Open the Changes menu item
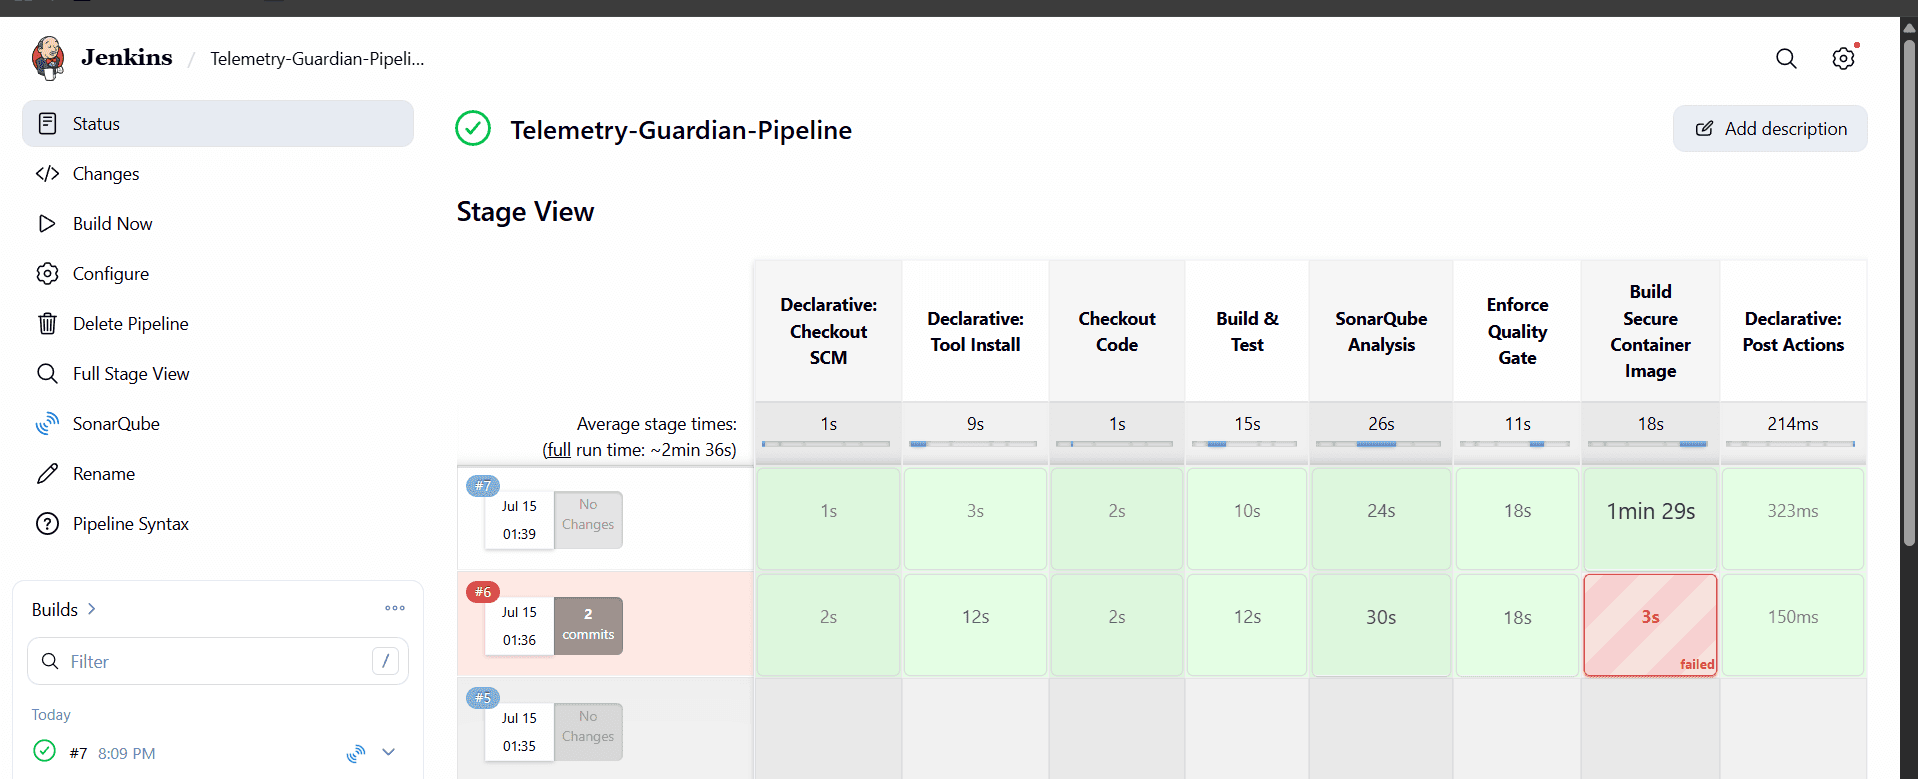The width and height of the screenshot is (1918, 779). (x=218, y=174)
